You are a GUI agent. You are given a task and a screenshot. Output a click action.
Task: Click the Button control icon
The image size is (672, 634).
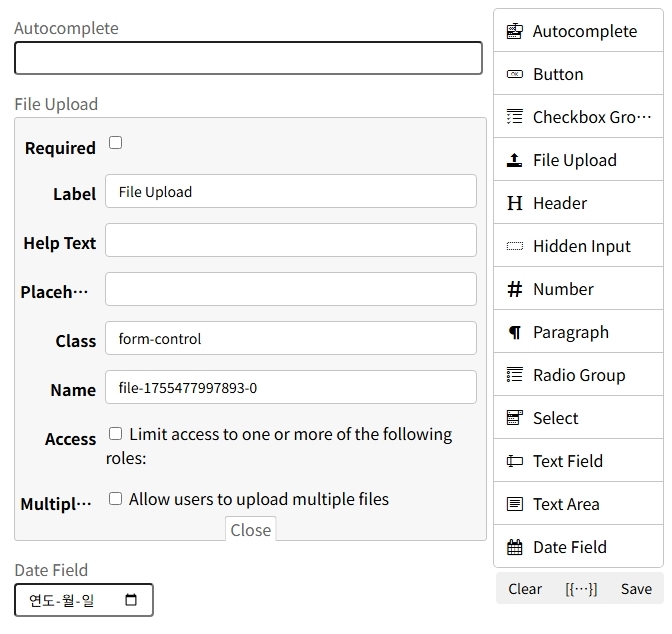coord(514,74)
